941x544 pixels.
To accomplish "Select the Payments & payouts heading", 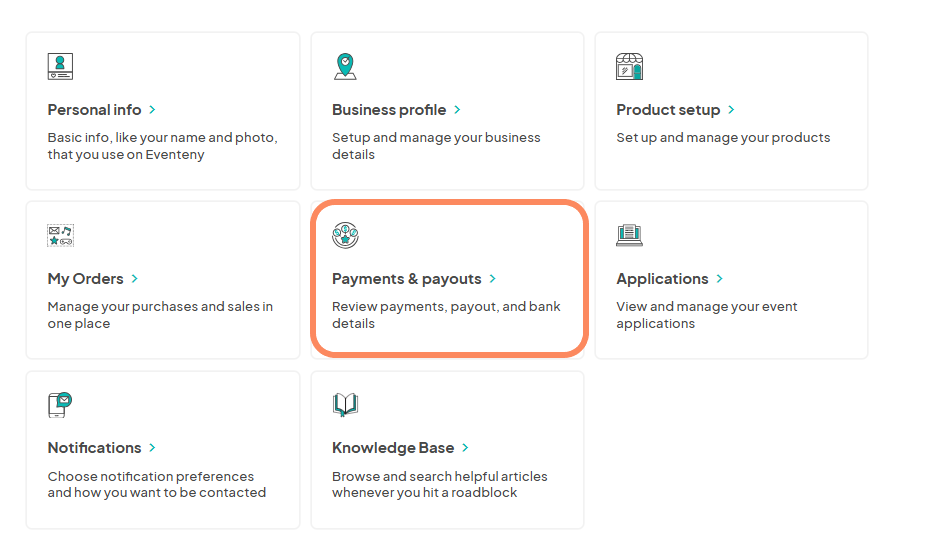I will (406, 279).
